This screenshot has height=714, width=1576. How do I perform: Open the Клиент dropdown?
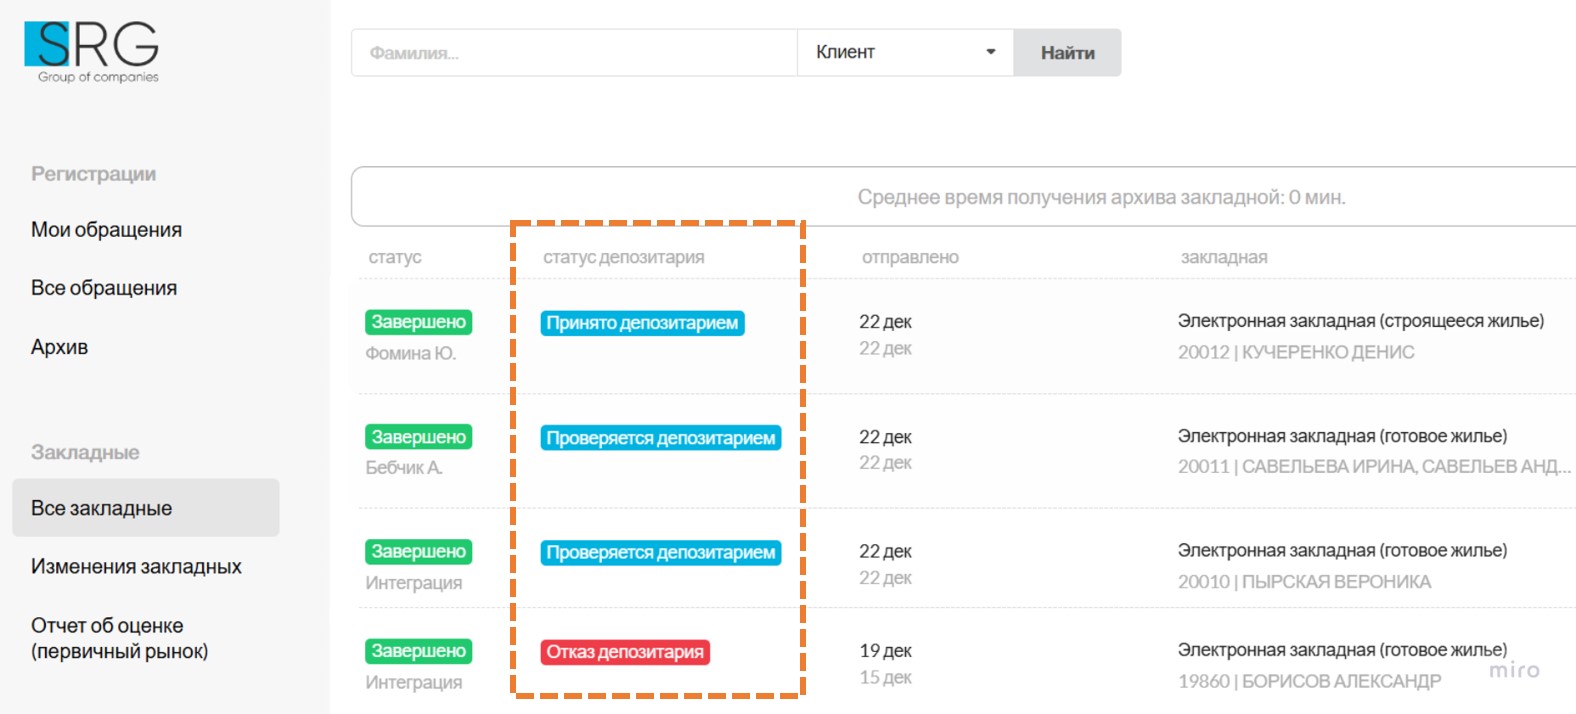(x=905, y=53)
